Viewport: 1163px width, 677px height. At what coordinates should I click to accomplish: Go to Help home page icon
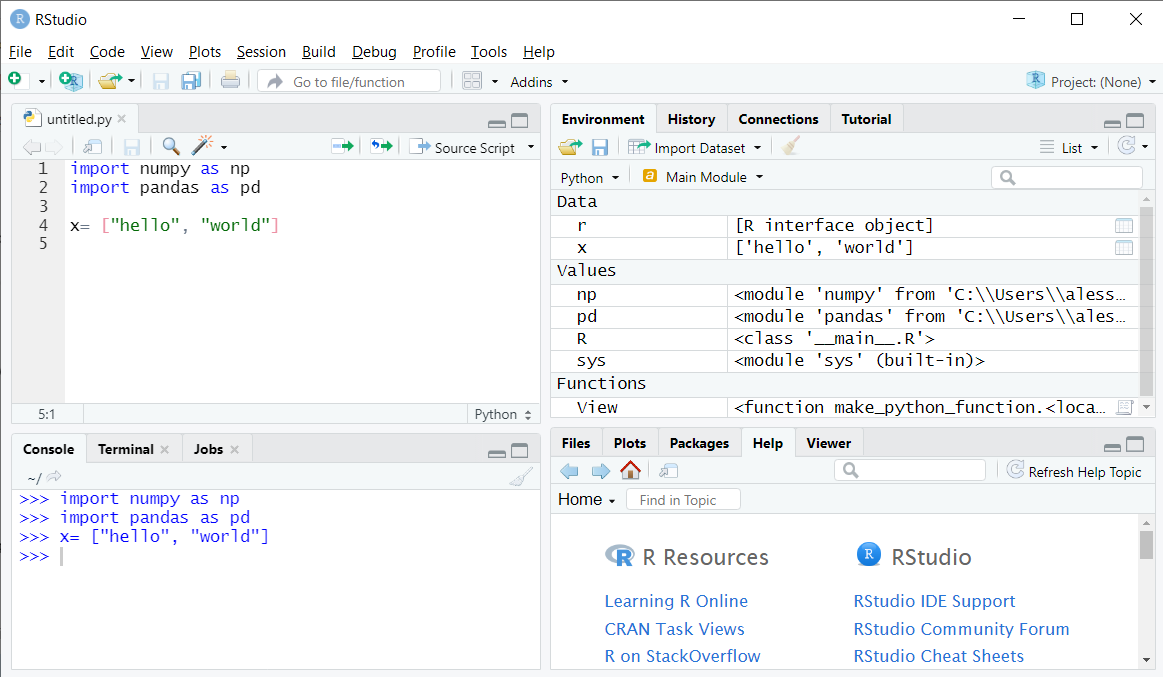point(630,471)
